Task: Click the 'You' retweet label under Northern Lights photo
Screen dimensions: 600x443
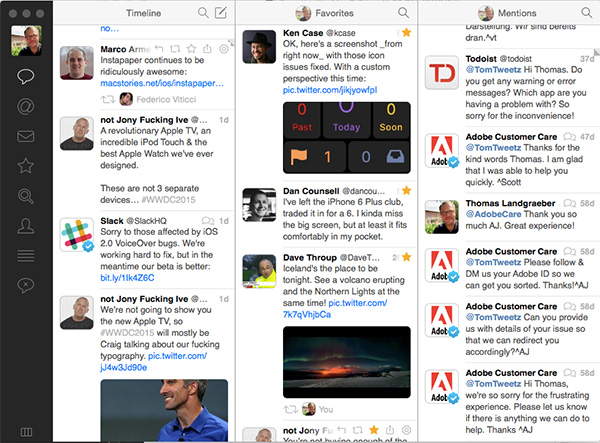Action: click(326, 409)
